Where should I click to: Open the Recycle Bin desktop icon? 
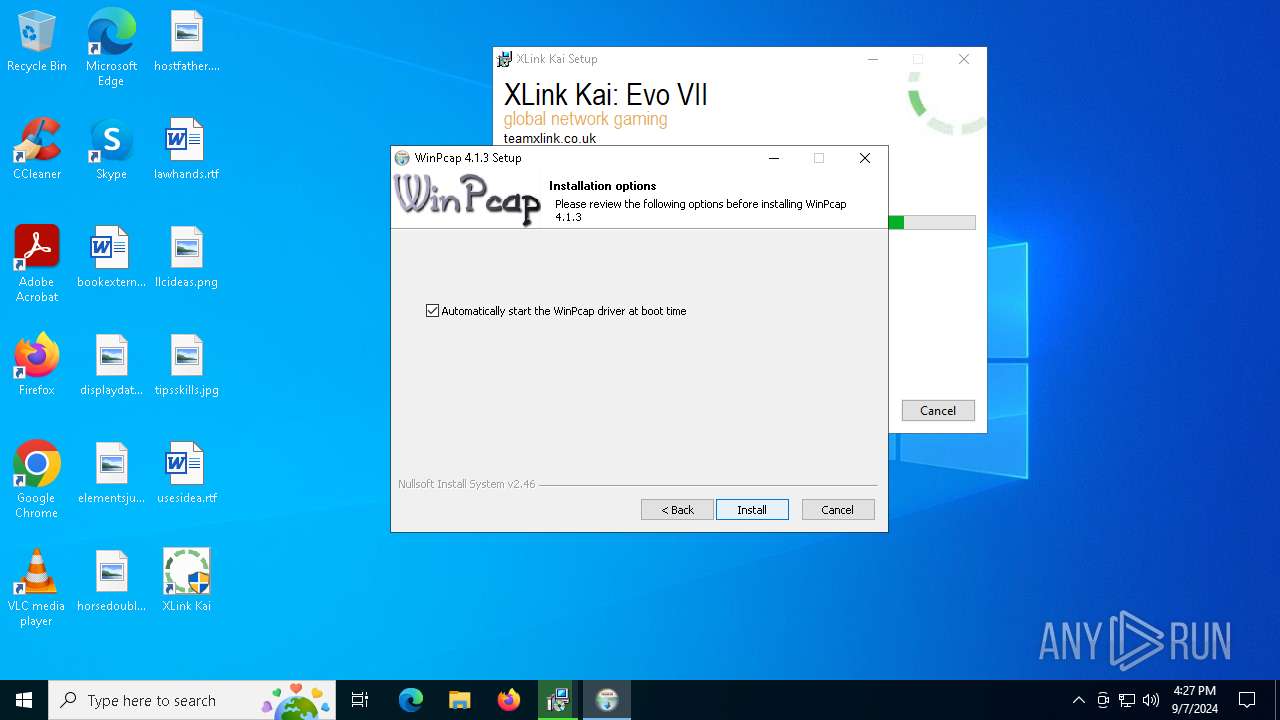tap(37, 42)
